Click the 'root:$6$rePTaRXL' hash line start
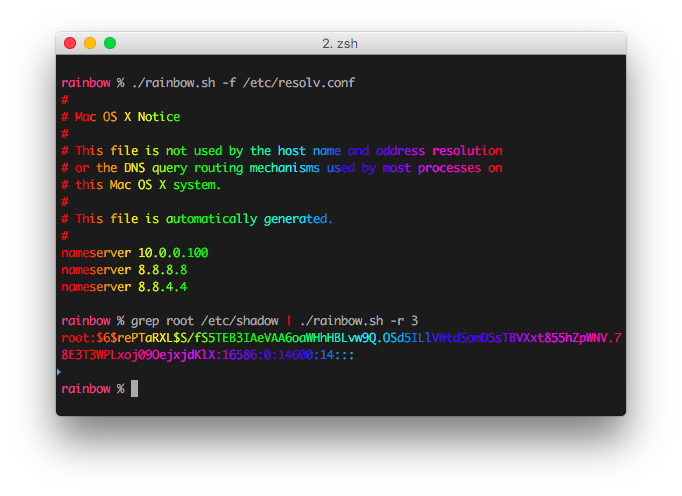Viewport: 682px width, 496px height. (117, 338)
